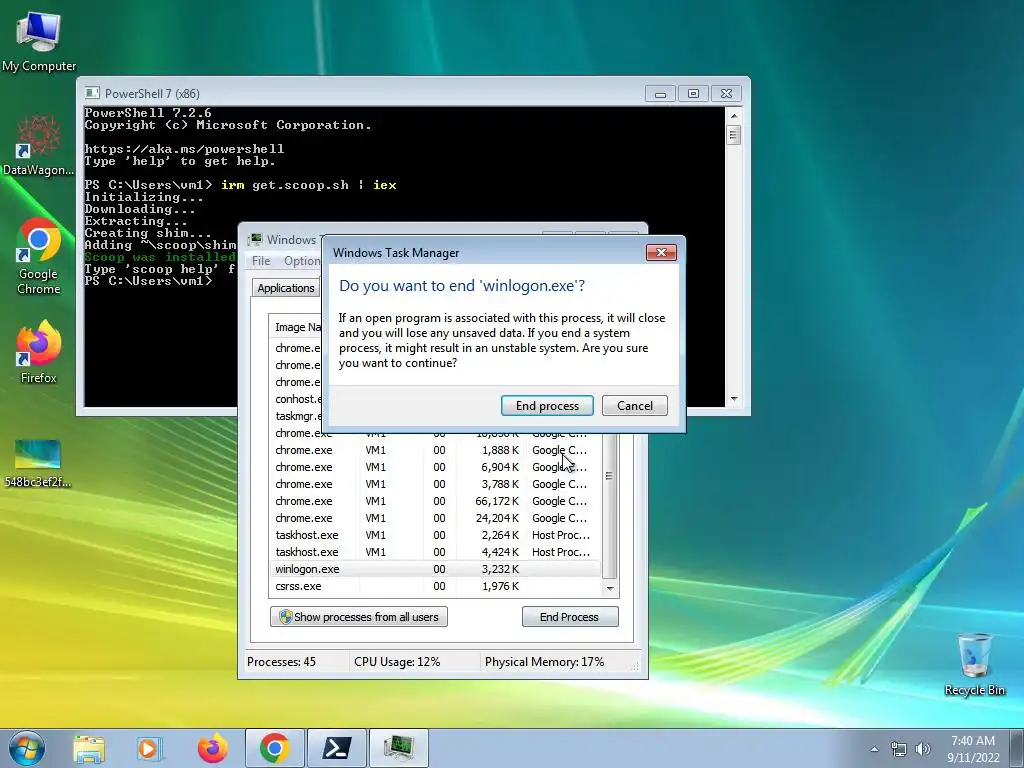This screenshot has width=1024, height=768.
Task: Open the taskbar clock and date
Action: pos(973,749)
